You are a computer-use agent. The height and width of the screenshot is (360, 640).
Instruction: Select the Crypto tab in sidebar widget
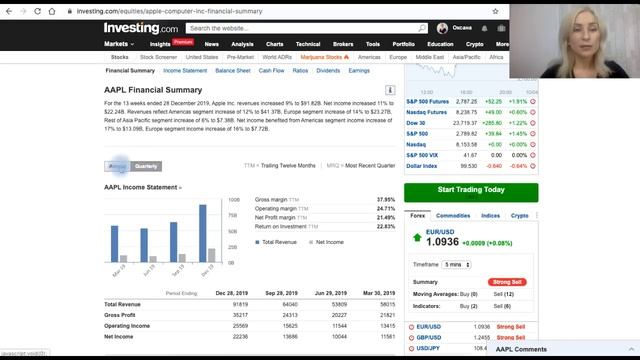point(520,216)
